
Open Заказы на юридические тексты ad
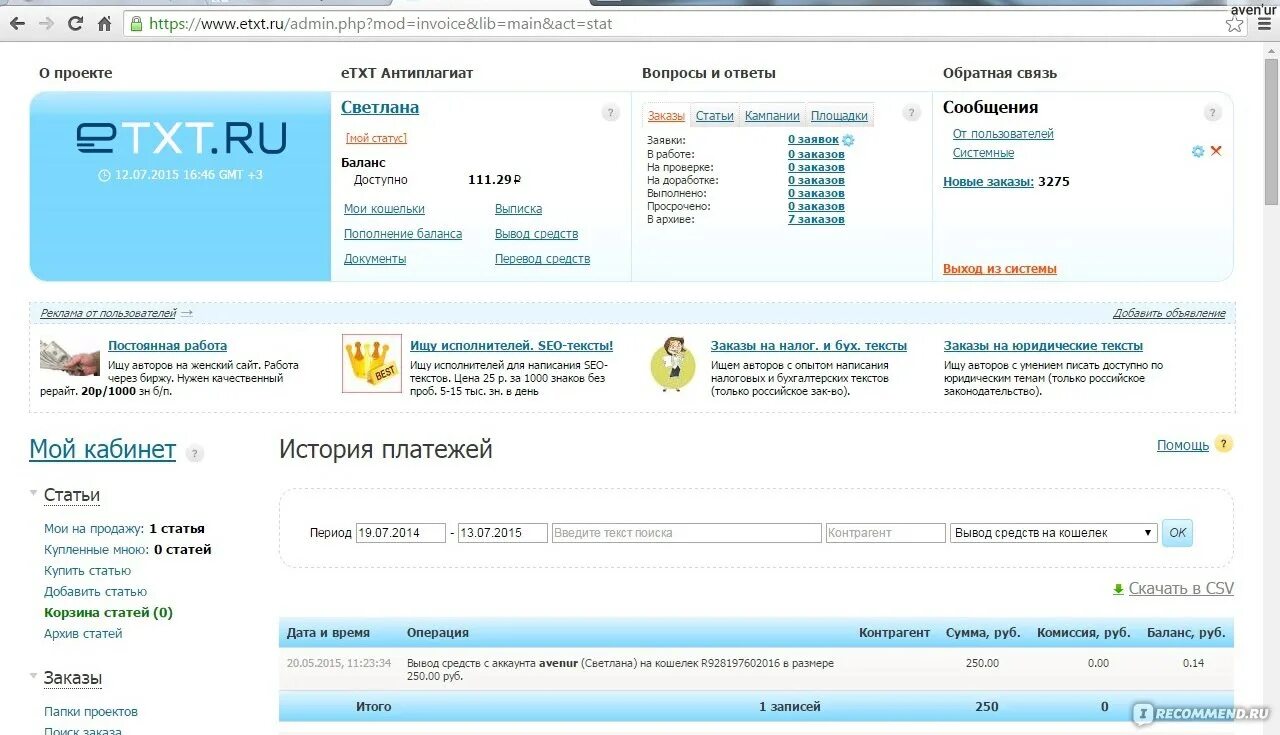point(1043,346)
